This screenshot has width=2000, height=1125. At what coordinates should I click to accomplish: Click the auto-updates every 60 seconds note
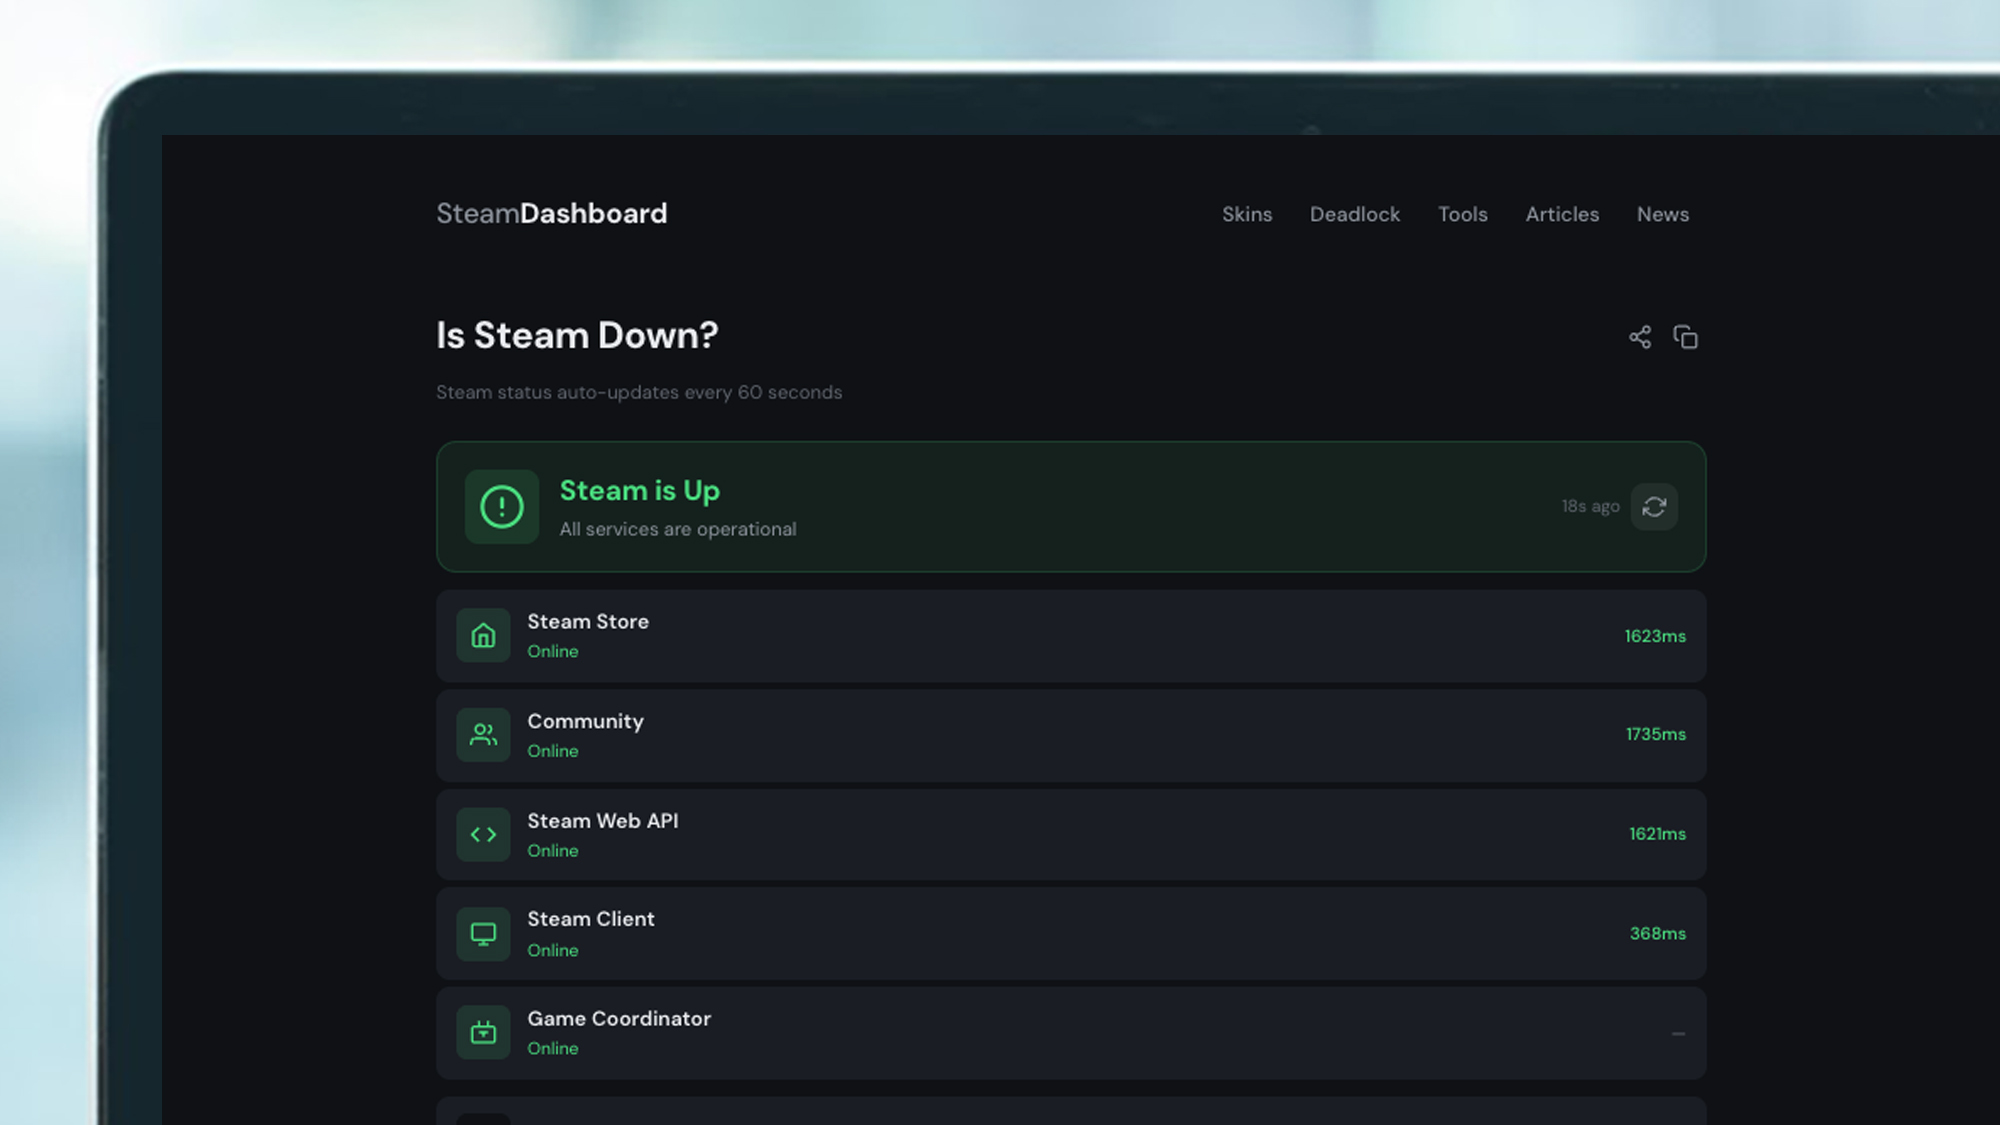click(x=639, y=392)
